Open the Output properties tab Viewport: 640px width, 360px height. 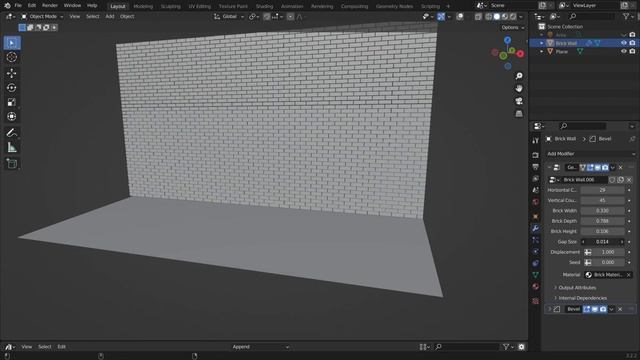tap(535, 167)
